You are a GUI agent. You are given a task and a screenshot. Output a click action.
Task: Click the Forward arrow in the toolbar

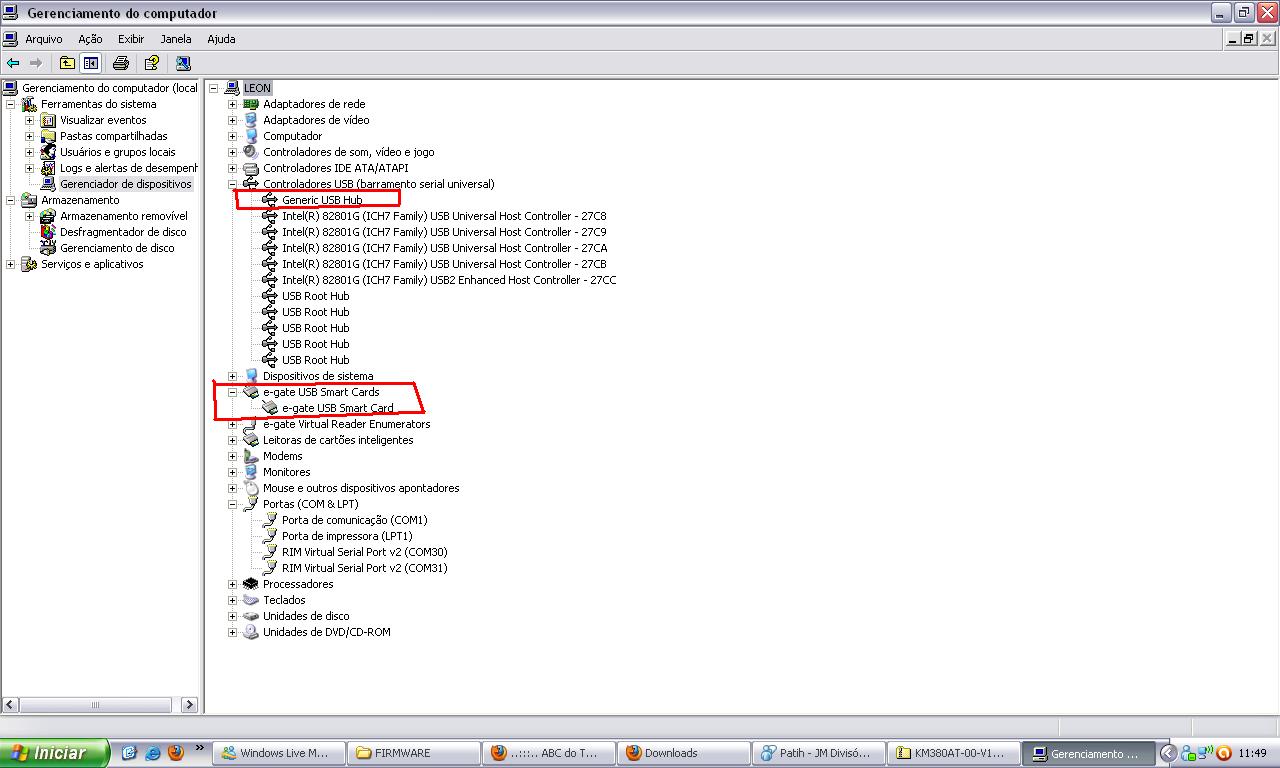pos(36,63)
